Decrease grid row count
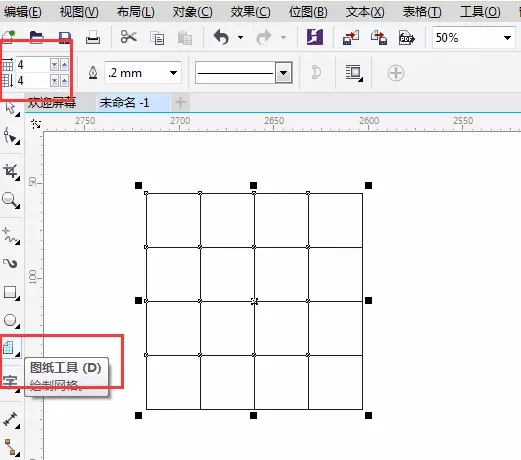 [54, 80]
